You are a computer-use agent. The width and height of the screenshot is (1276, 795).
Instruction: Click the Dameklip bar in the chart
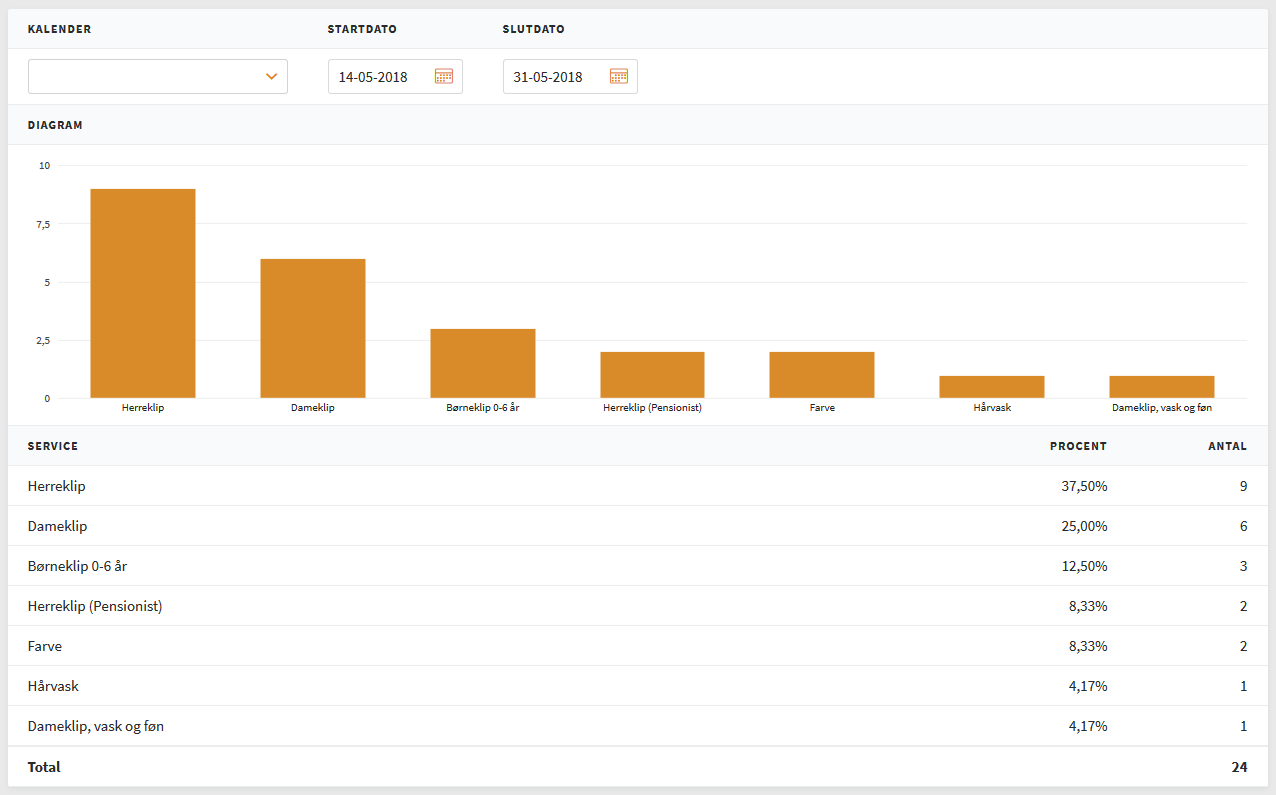point(313,328)
